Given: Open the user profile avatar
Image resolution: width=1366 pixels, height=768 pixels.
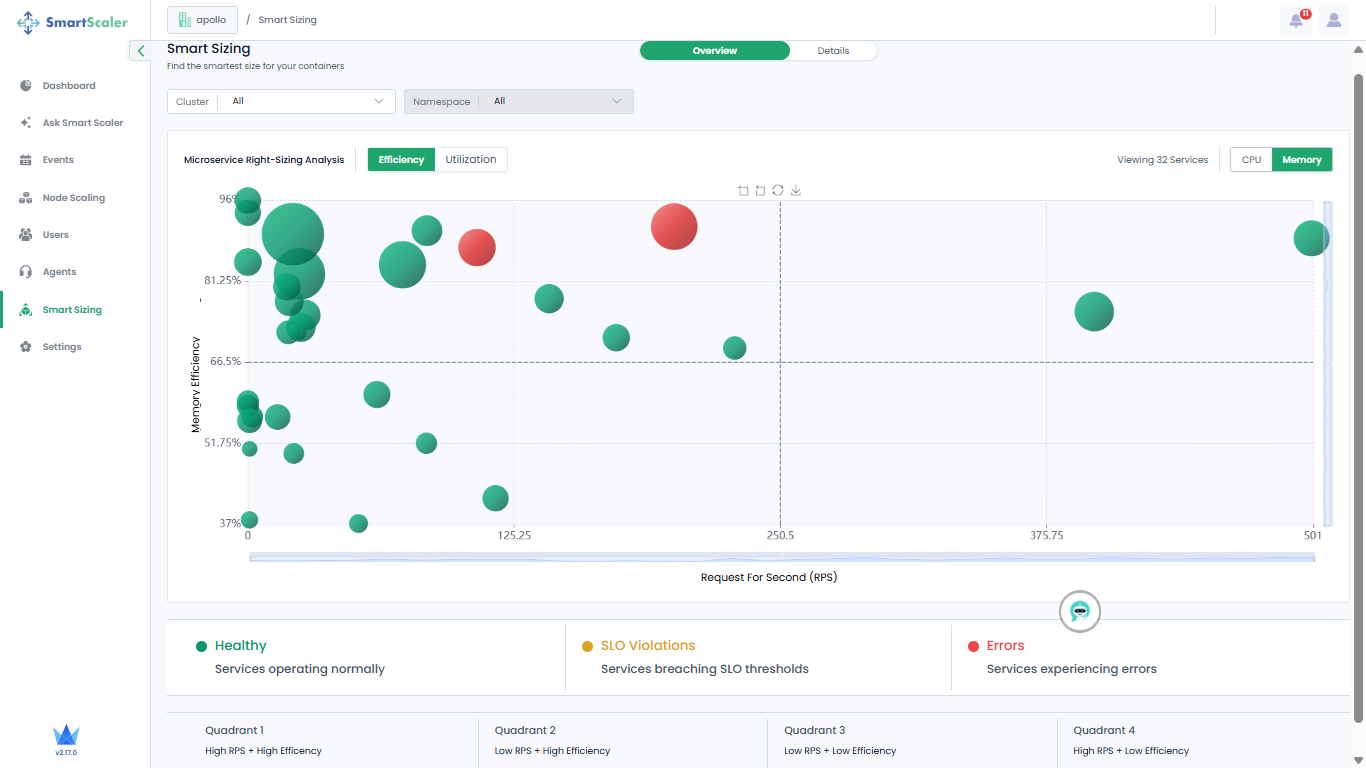Looking at the screenshot, I should click(x=1334, y=20).
